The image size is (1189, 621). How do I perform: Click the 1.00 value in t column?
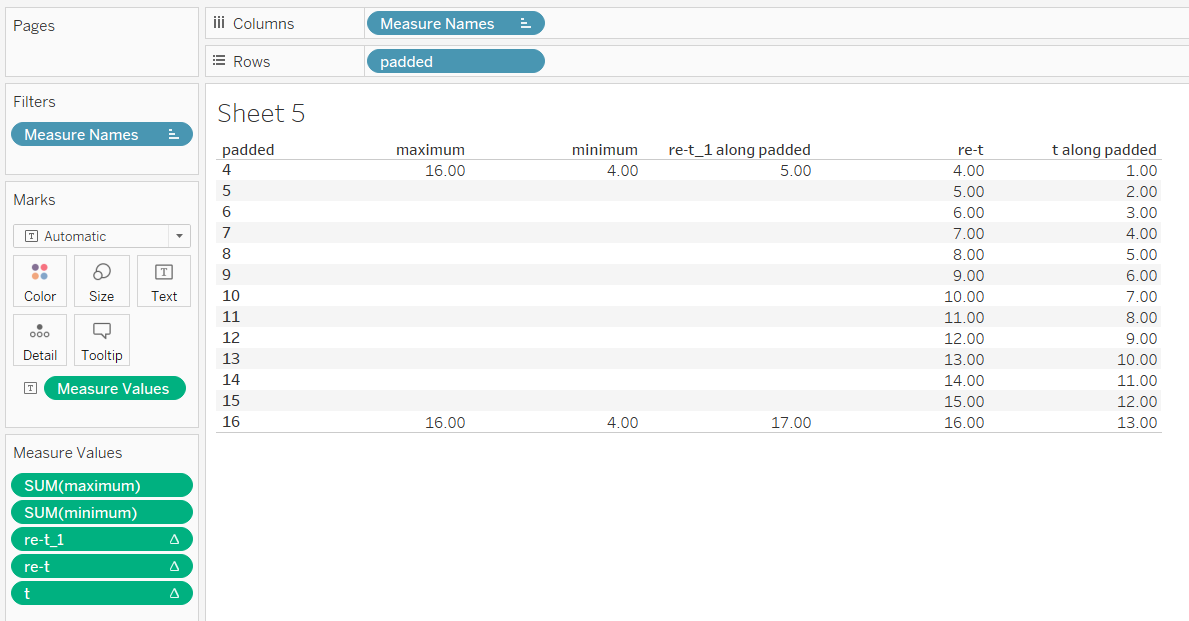[x=1141, y=171]
